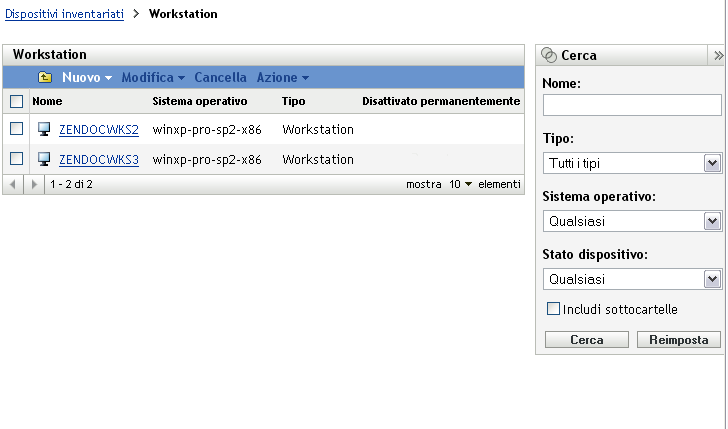Enable Includi sottocartelle checkbox
The image size is (728, 429).
coord(553,310)
